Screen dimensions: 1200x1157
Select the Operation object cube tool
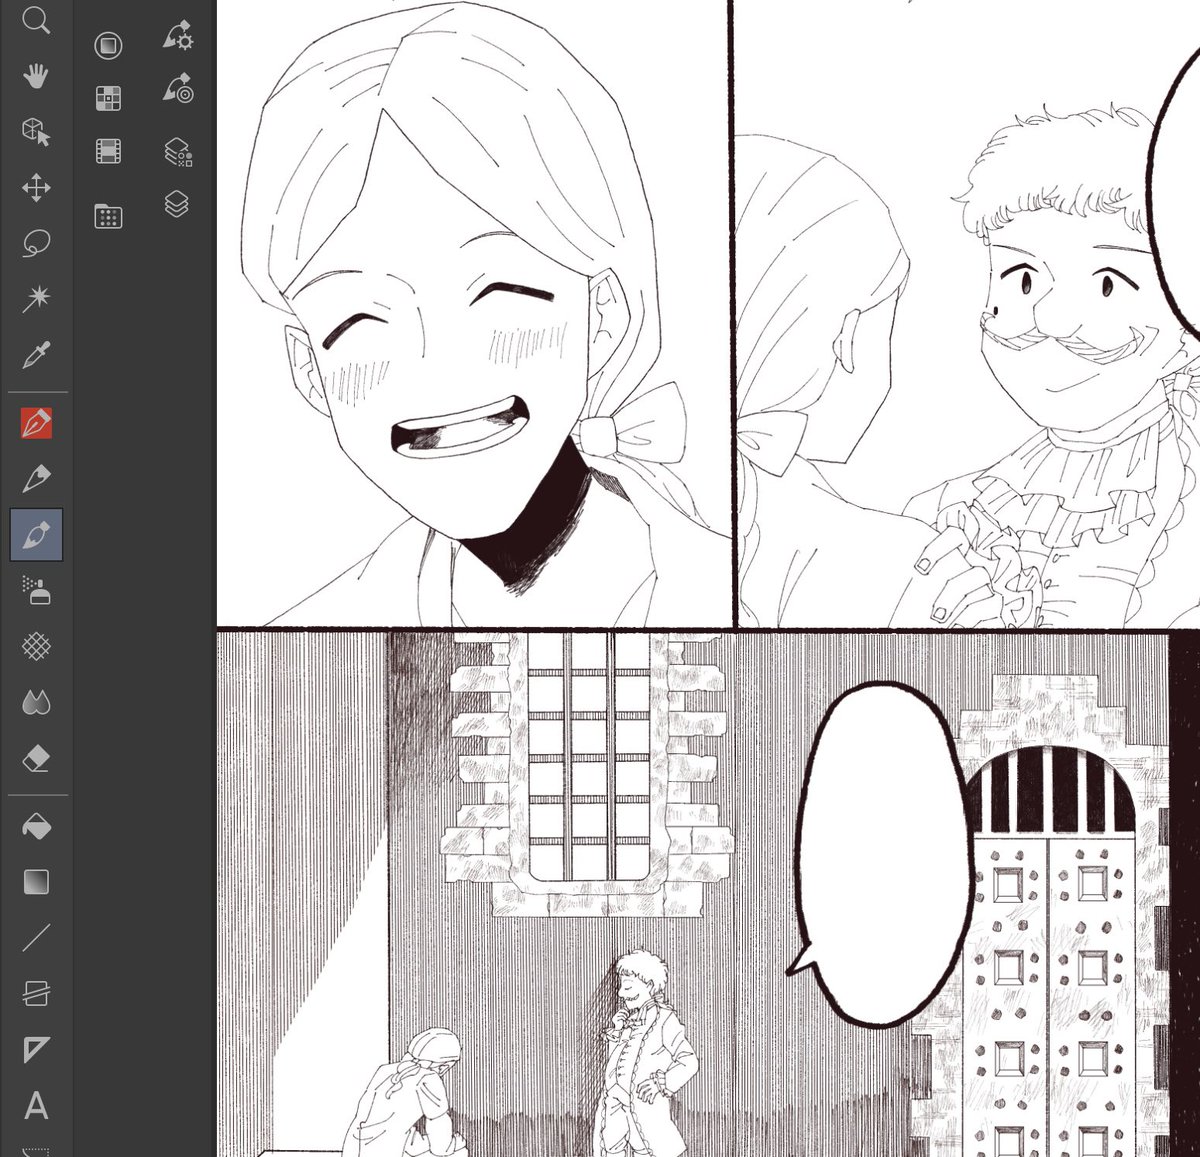(36, 132)
